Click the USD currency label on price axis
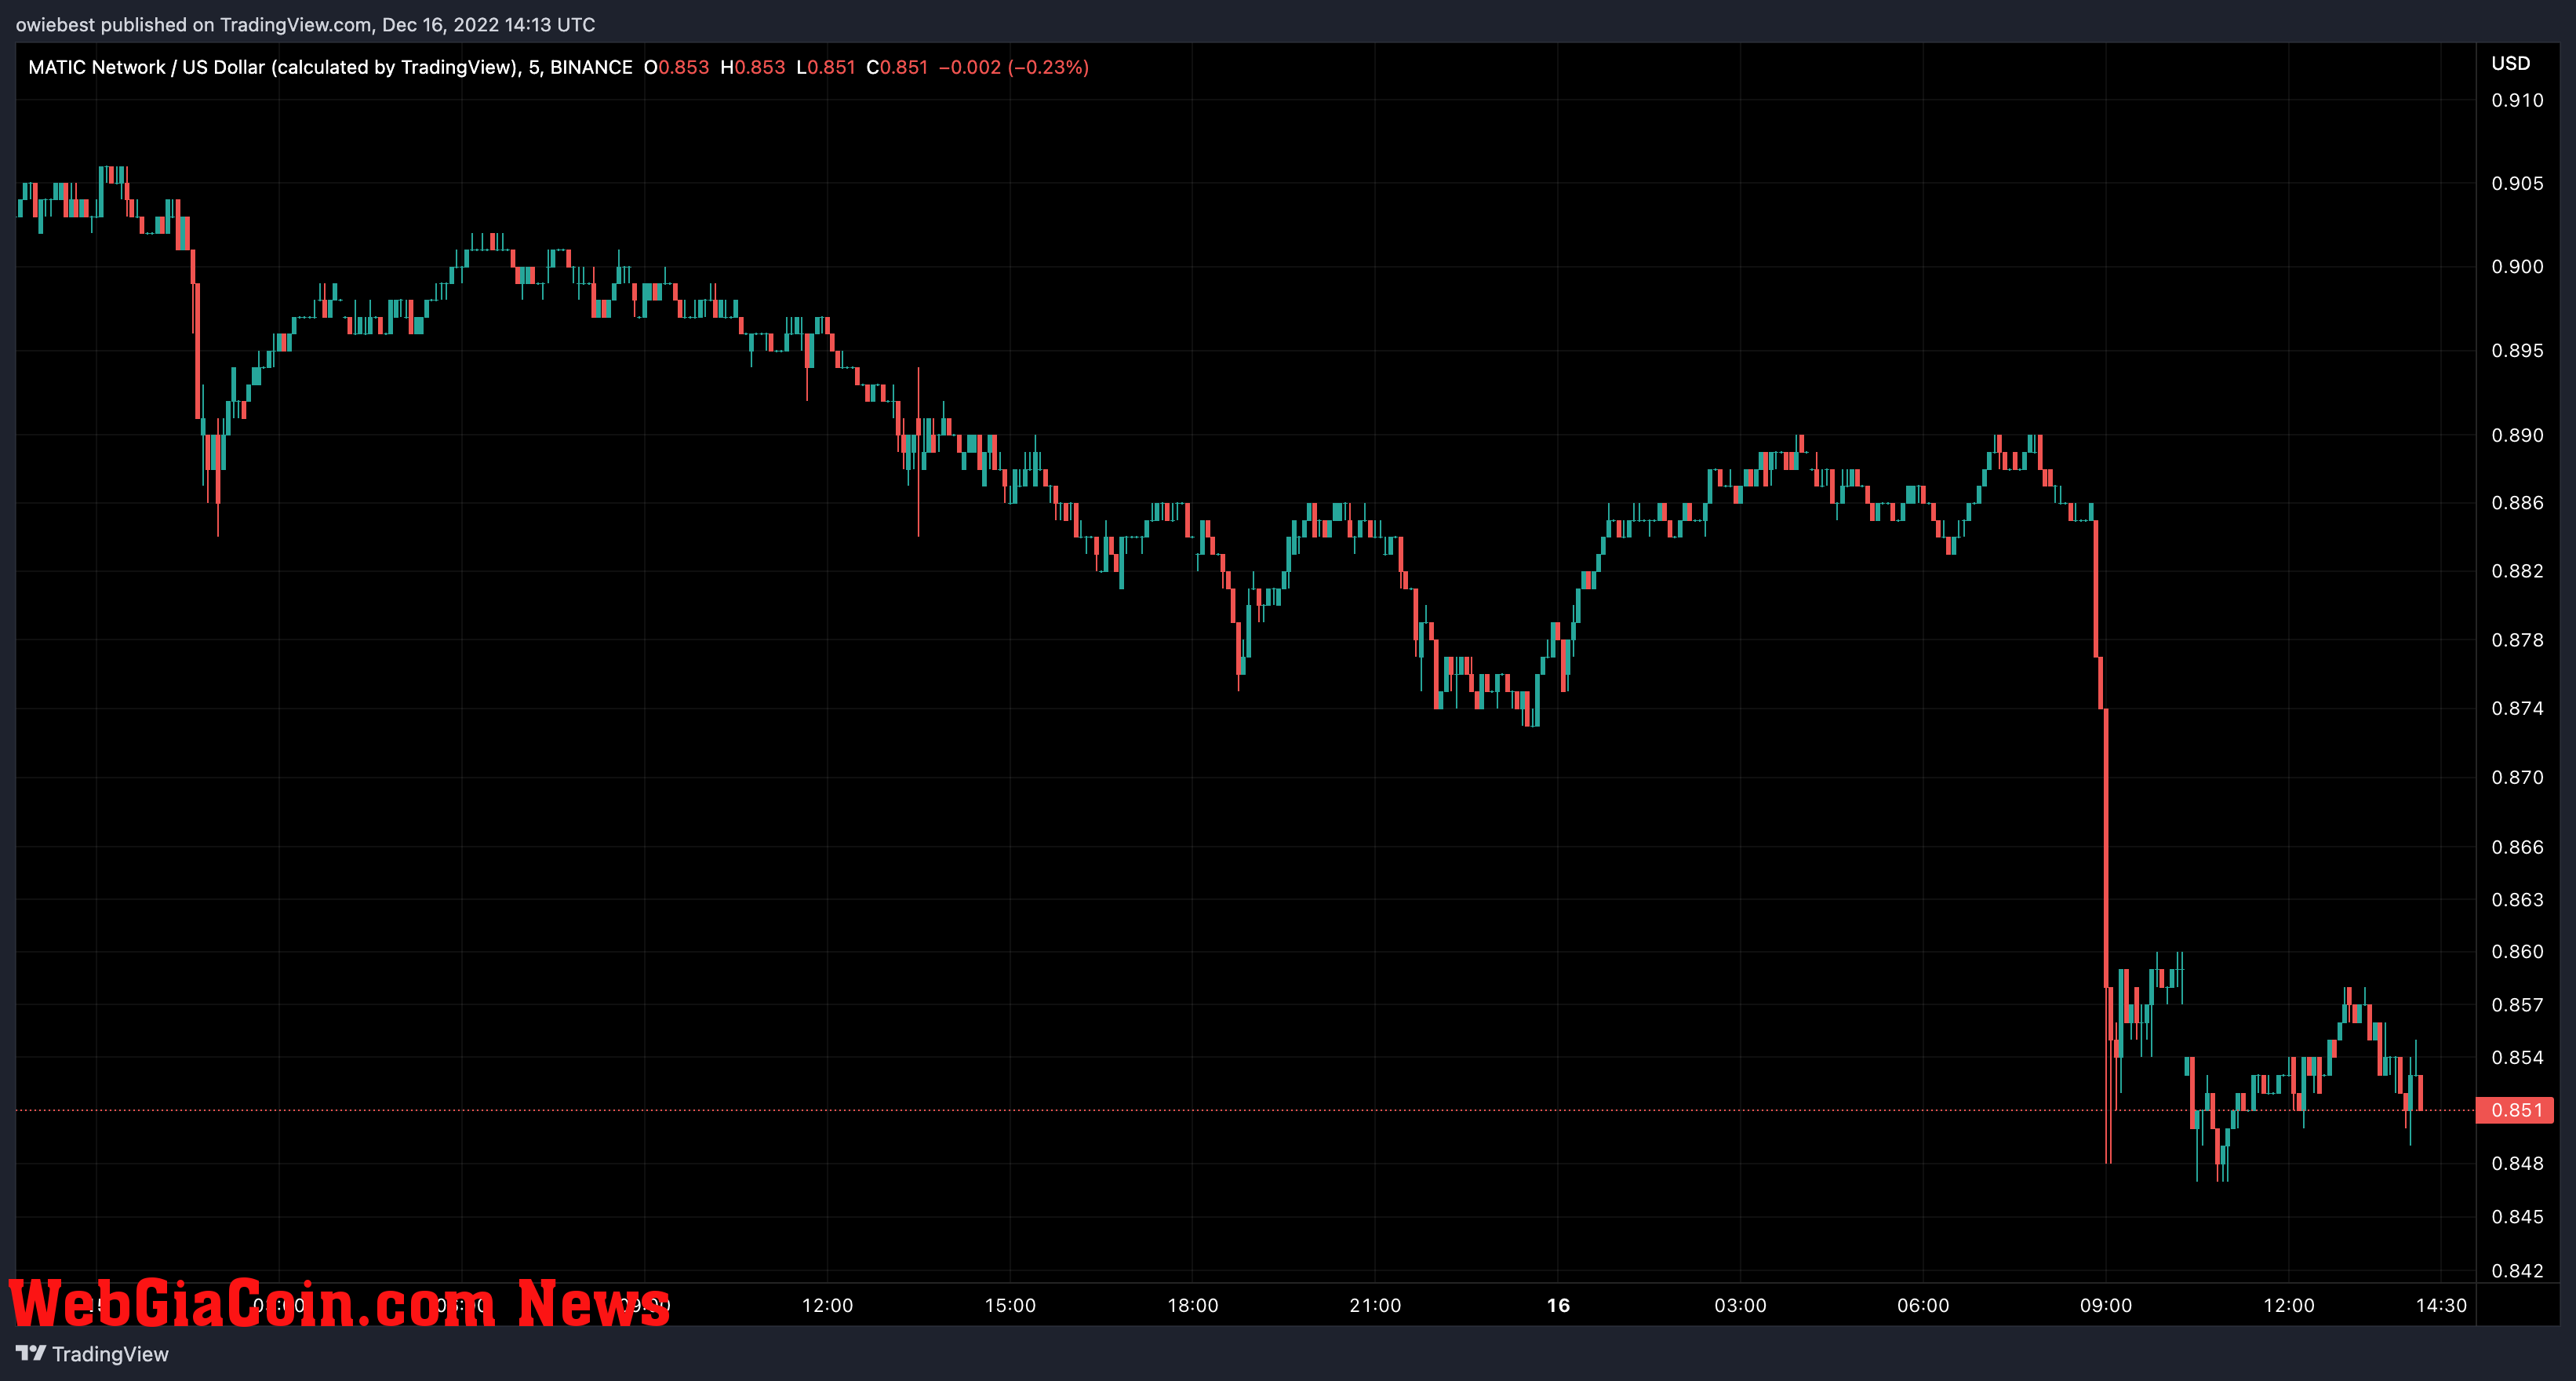 coord(2510,63)
